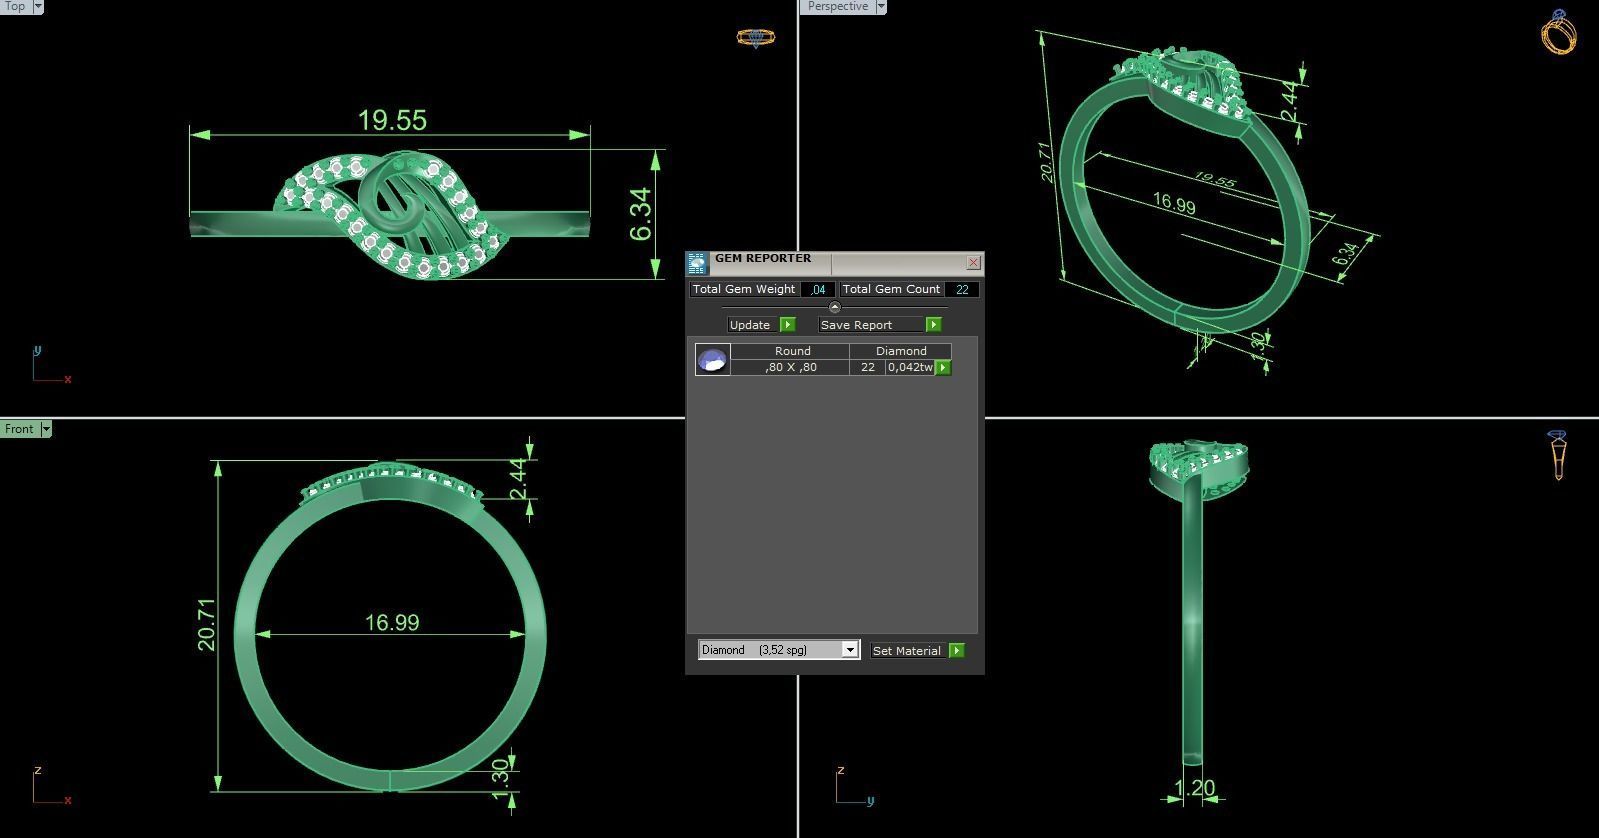The image size is (1599, 838).
Task: Click the 19.55 dimension in Top view
Action: (x=392, y=121)
